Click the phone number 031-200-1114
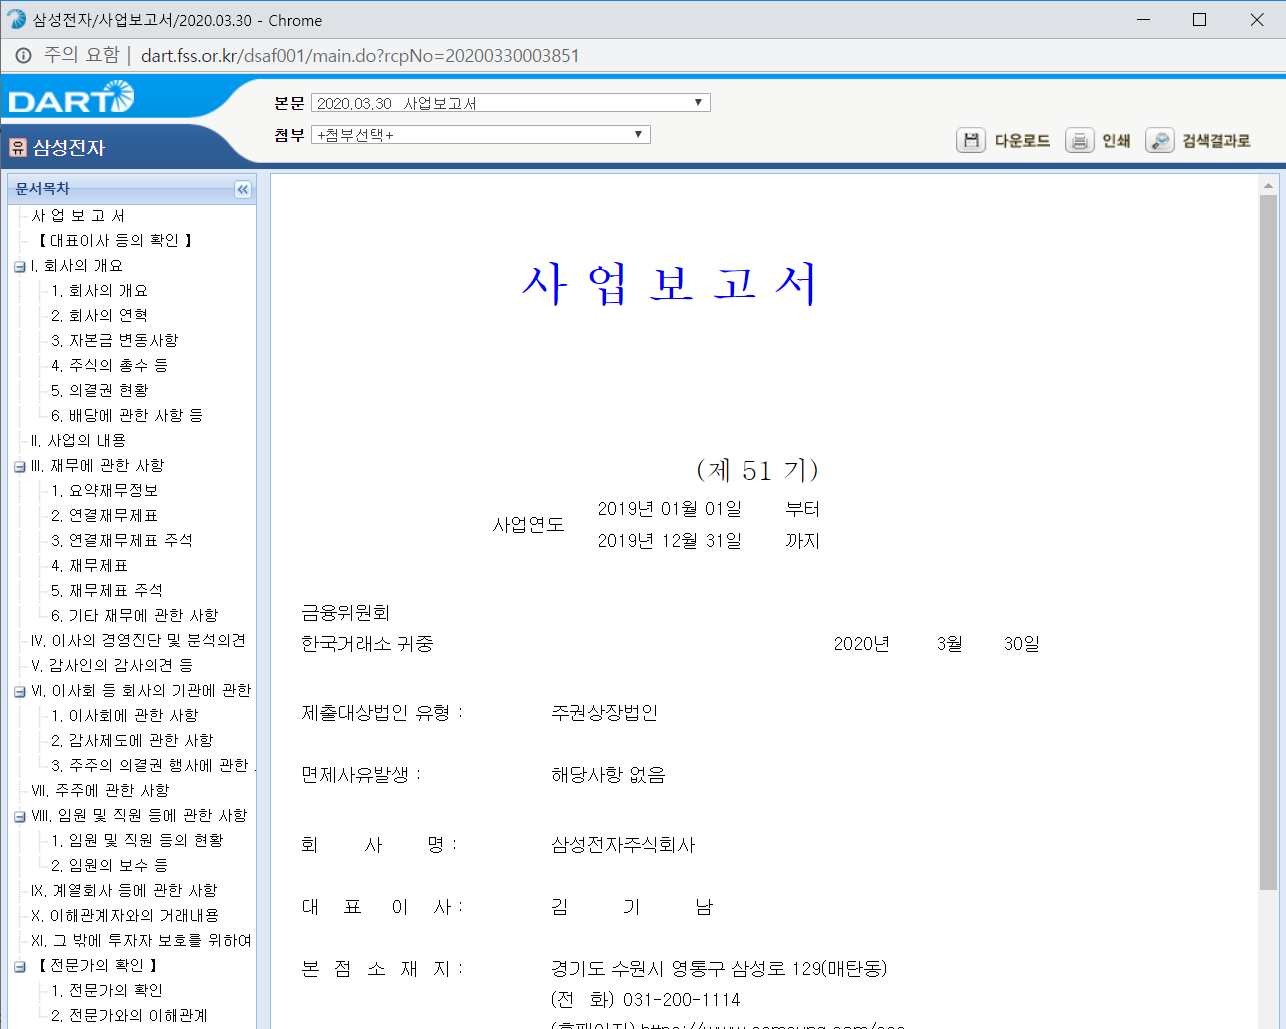This screenshot has width=1286, height=1029. coord(682,1000)
